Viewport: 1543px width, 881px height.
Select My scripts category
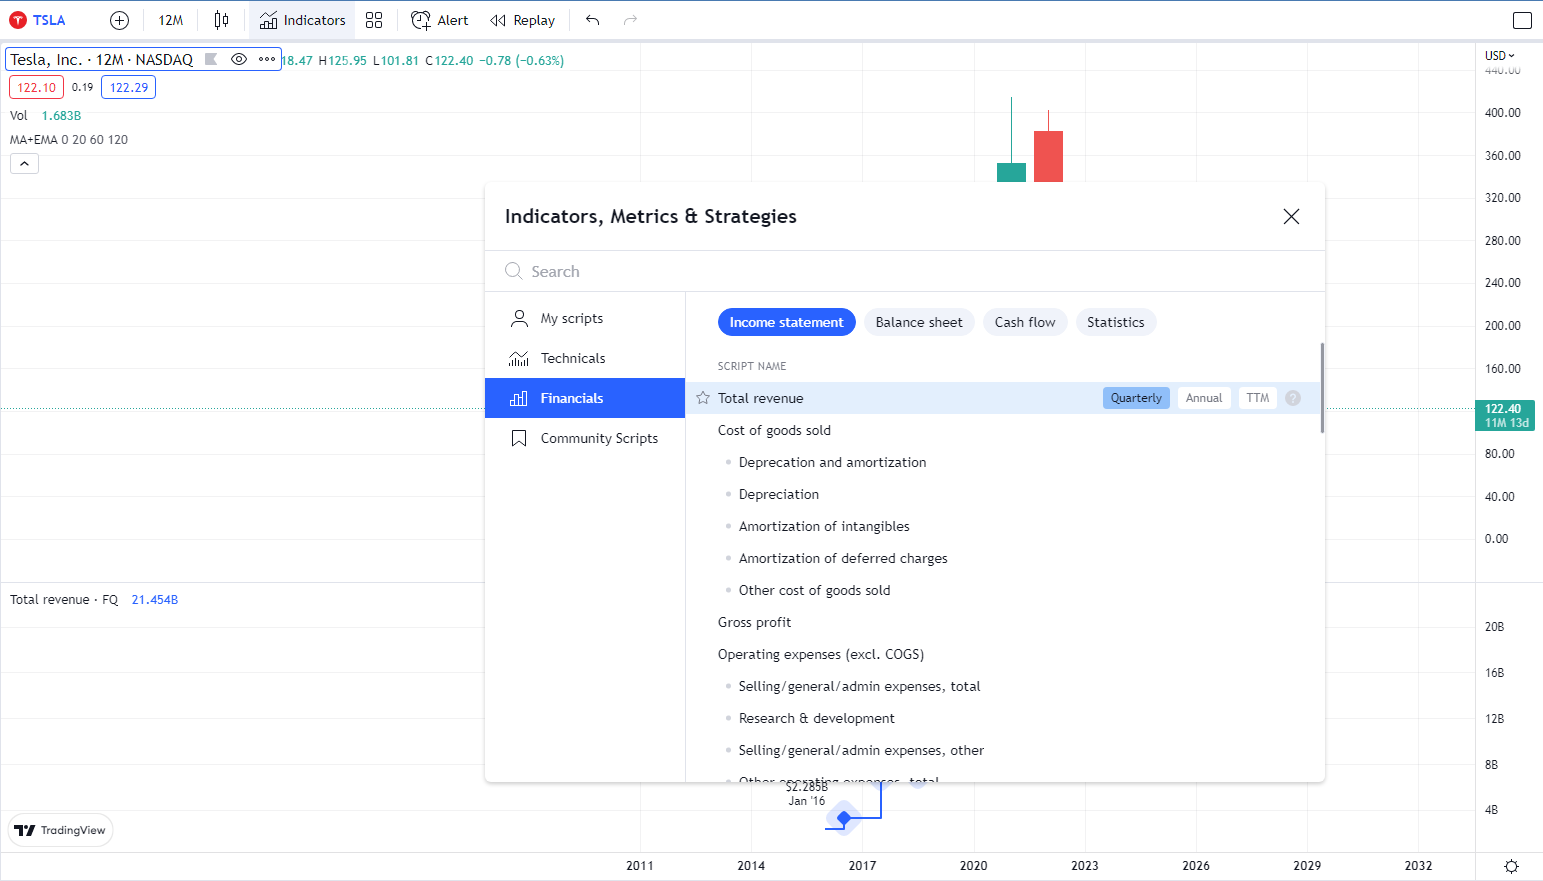pyautogui.click(x=585, y=318)
